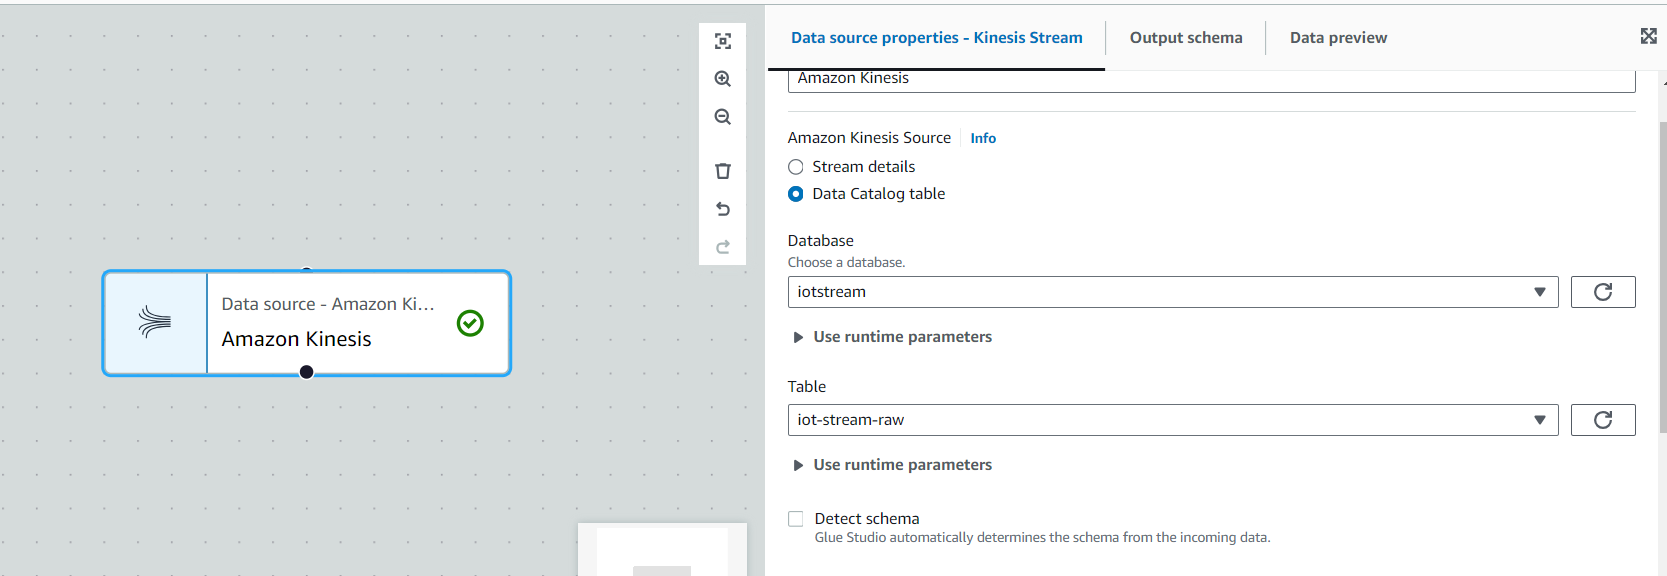Click the Info link beside Kinesis Source

click(x=982, y=139)
